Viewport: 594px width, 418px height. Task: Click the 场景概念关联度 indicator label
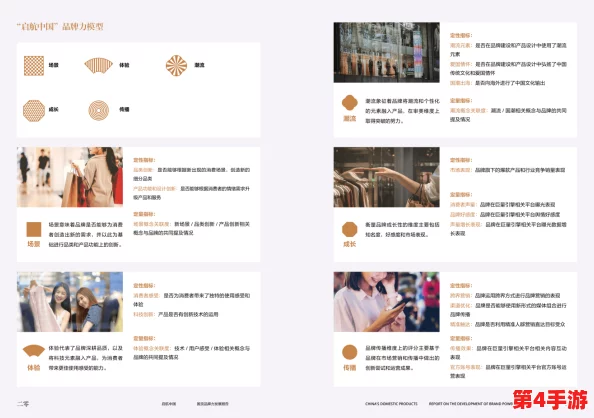tap(152, 224)
